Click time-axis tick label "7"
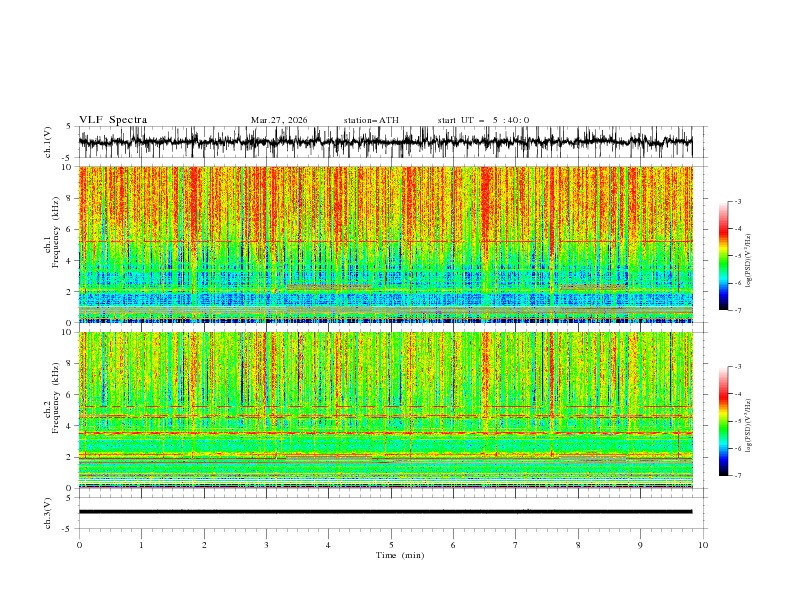This screenshot has height=612, width=792. pos(516,545)
